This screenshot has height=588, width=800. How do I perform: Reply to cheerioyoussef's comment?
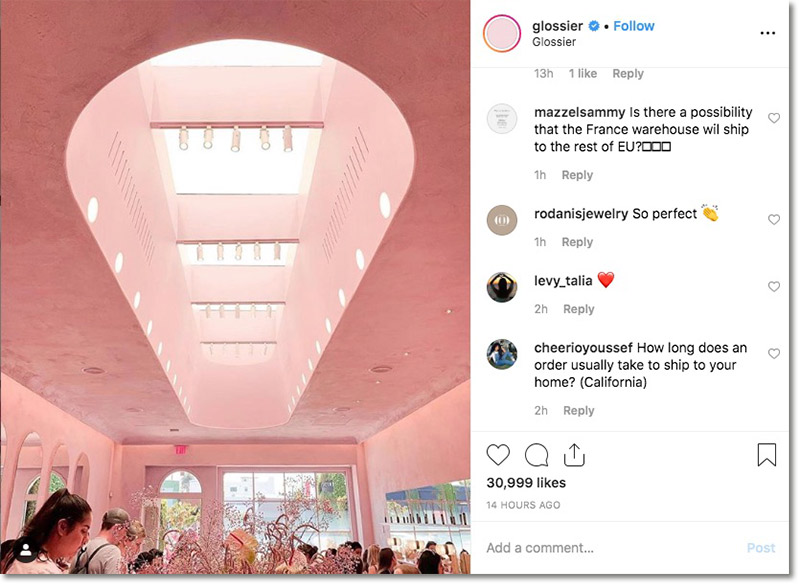pos(579,410)
